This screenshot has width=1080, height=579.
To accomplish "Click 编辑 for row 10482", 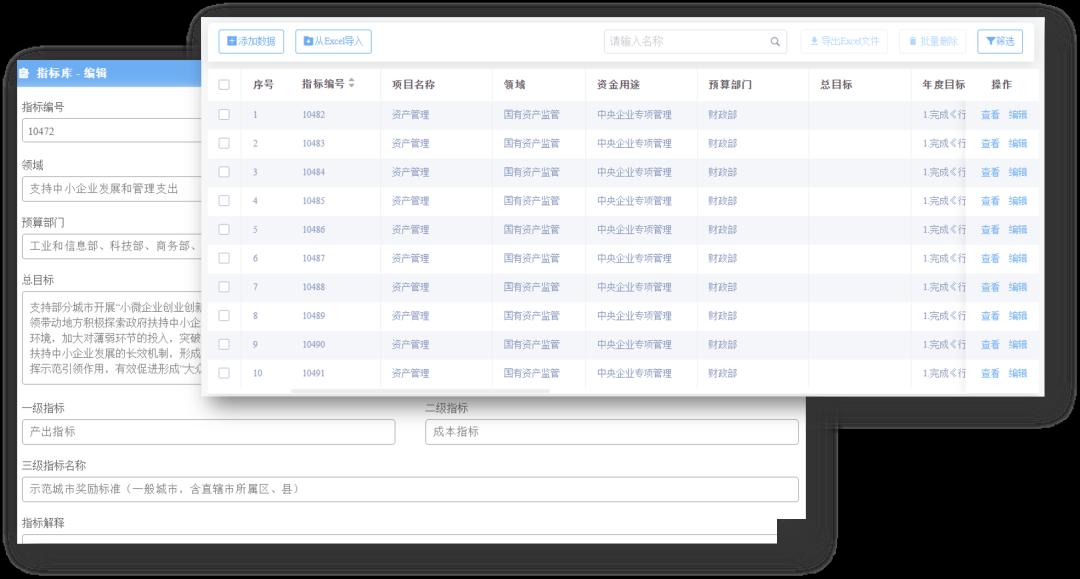I will 1017,115.
